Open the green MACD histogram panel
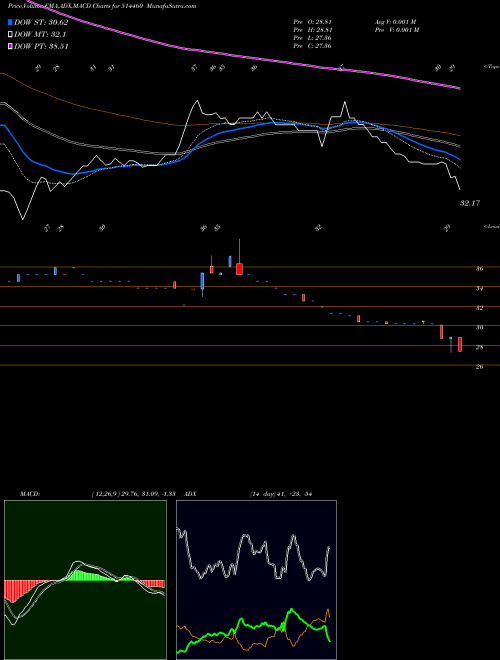This screenshot has width=500, height=660. click(85, 580)
